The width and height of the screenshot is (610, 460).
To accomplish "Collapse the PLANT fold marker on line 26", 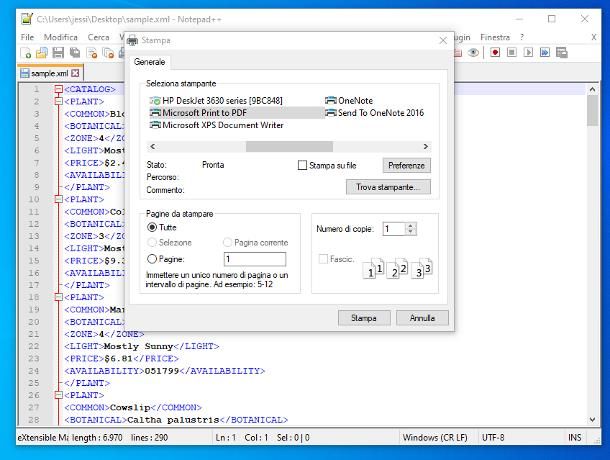I will (x=58, y=395).
